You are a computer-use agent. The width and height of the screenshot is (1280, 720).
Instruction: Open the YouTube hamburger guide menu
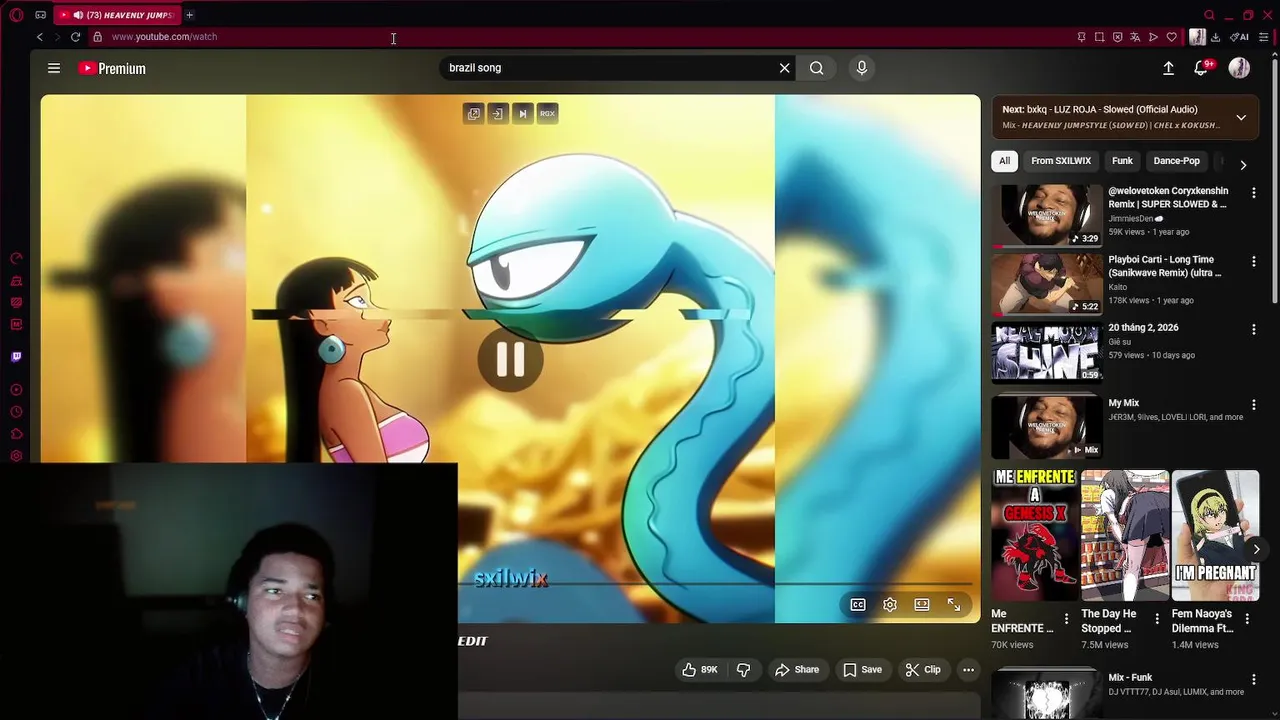tap(54, 68)
